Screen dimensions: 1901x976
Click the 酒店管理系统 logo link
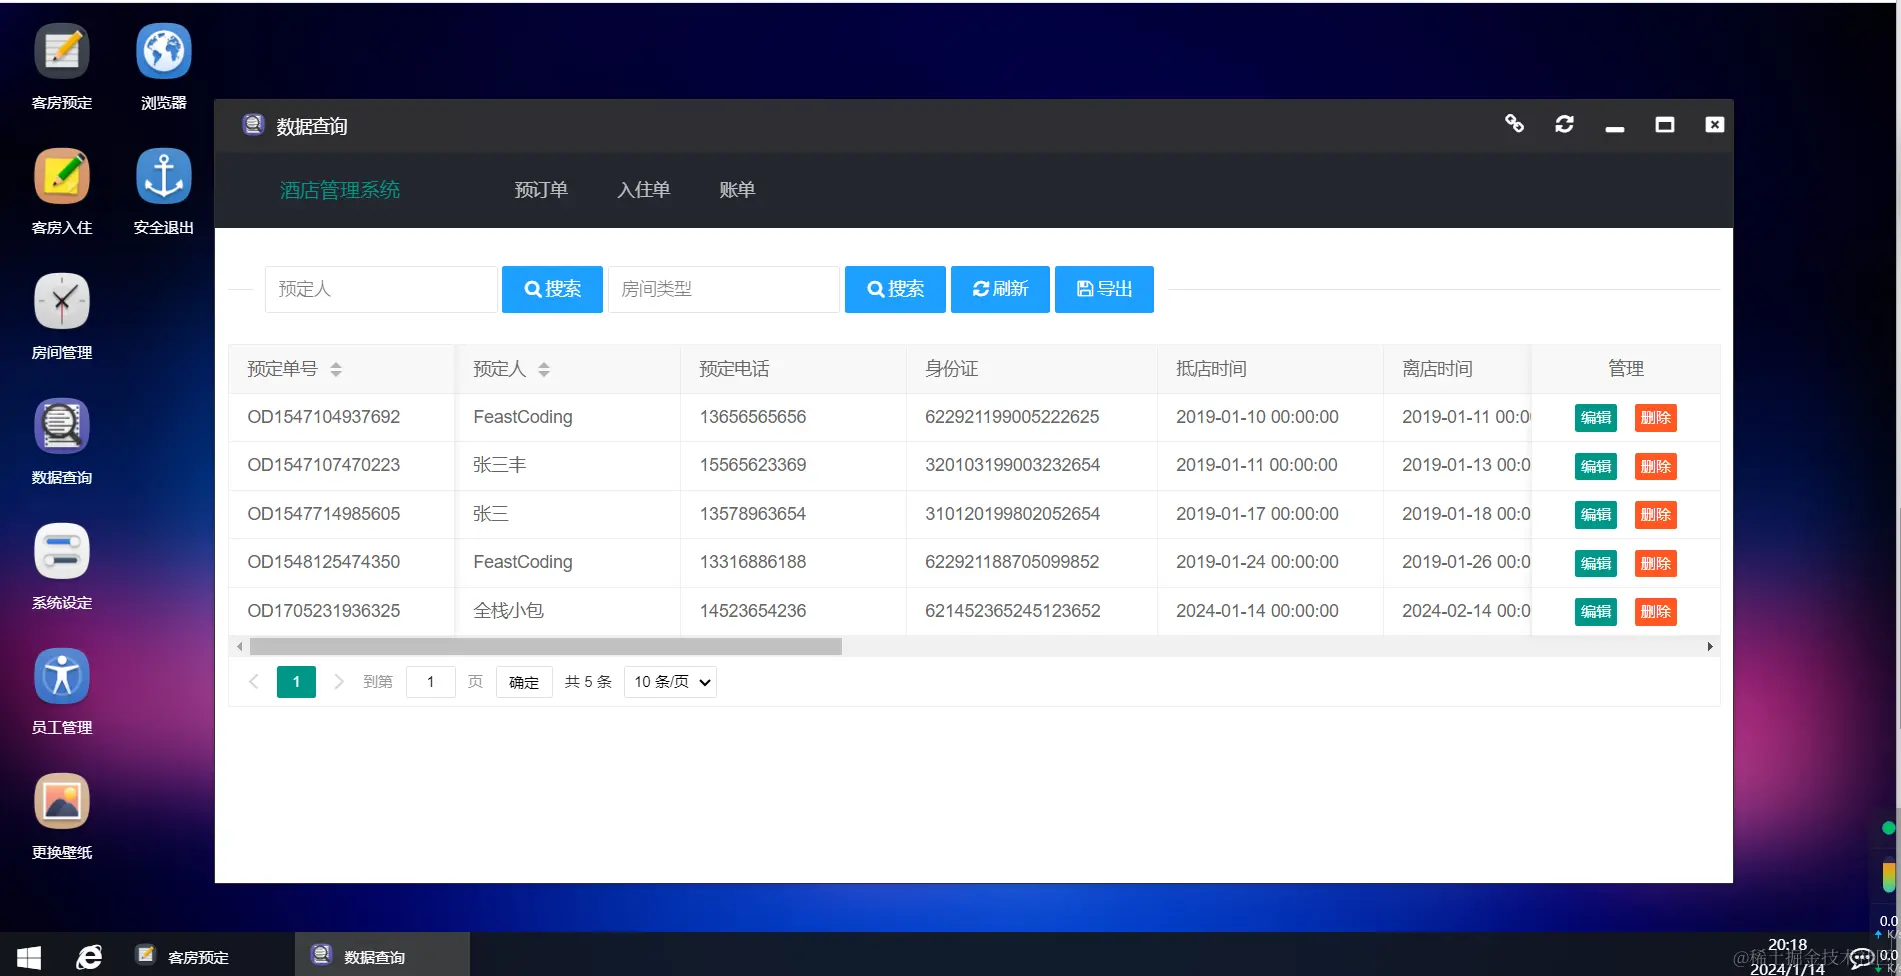pos(340,190)
